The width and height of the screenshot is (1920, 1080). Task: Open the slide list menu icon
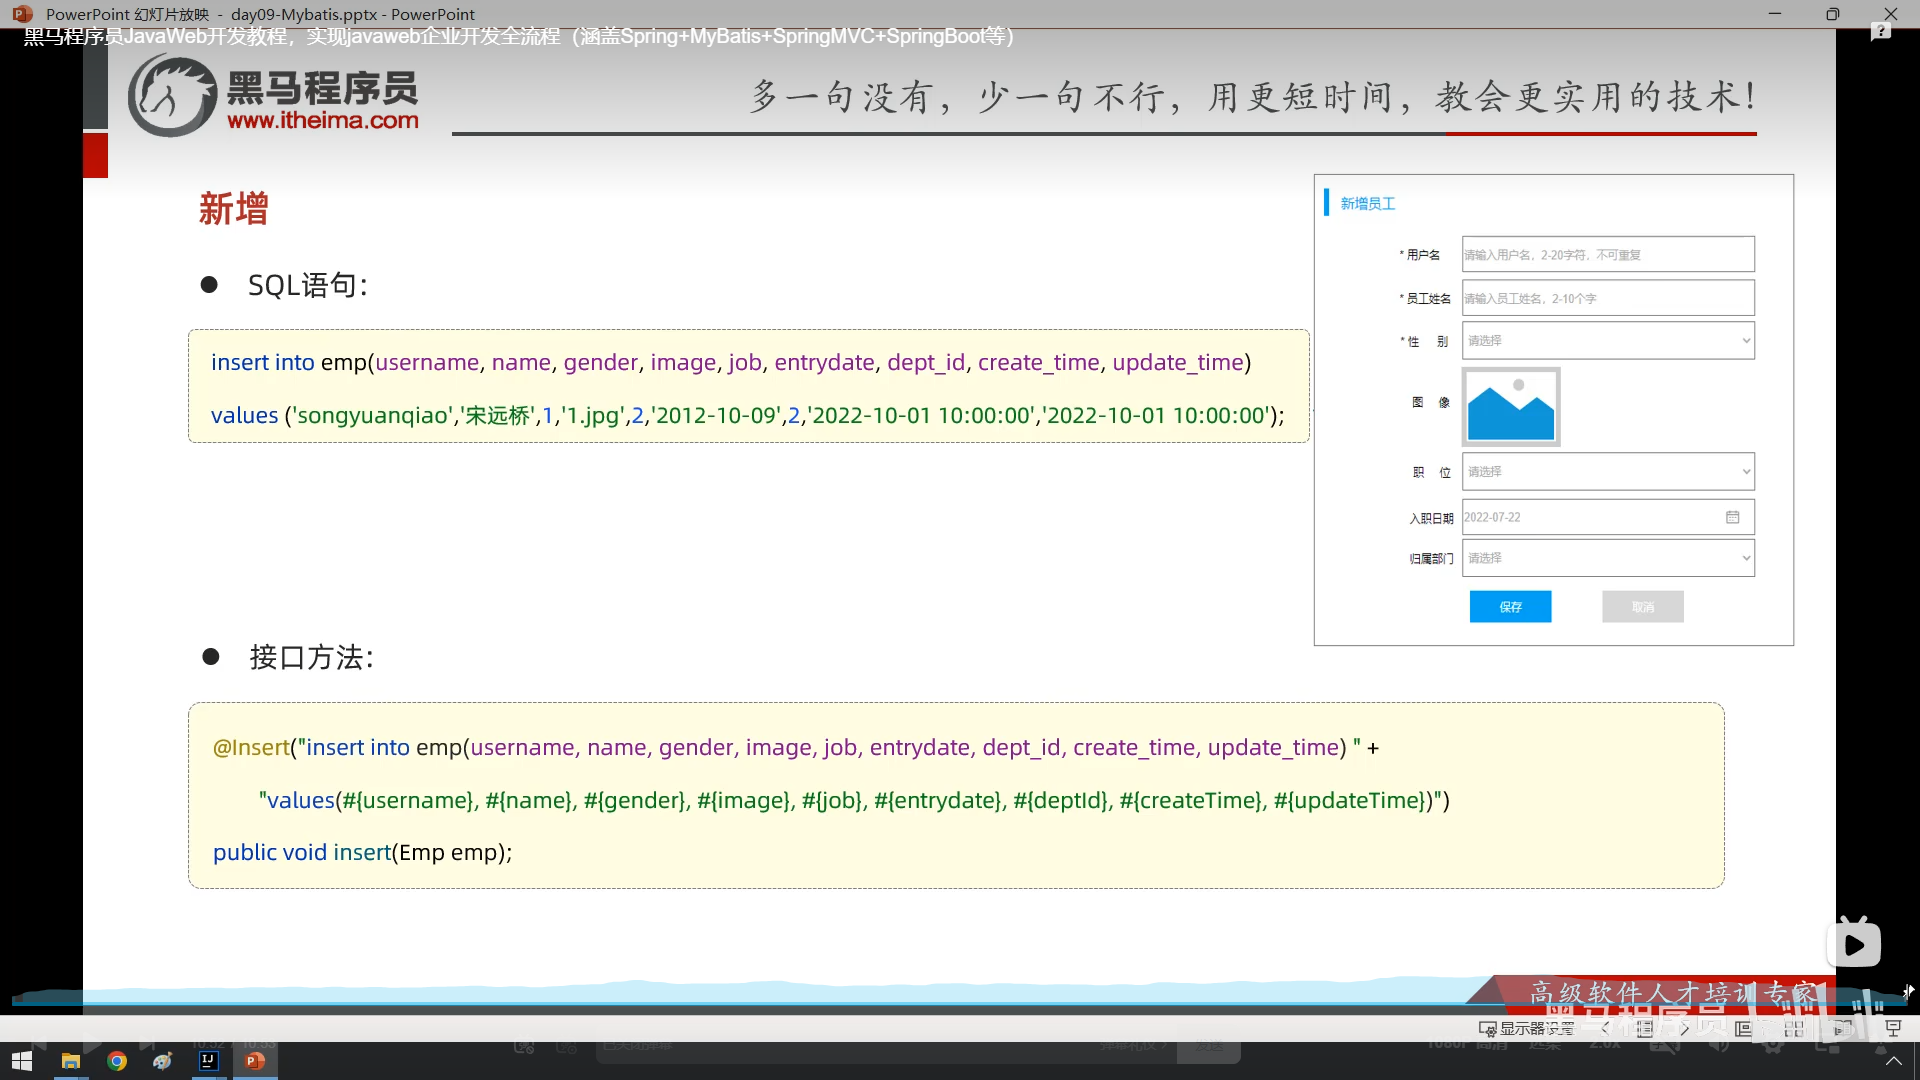click(x=1645, y=1028)
